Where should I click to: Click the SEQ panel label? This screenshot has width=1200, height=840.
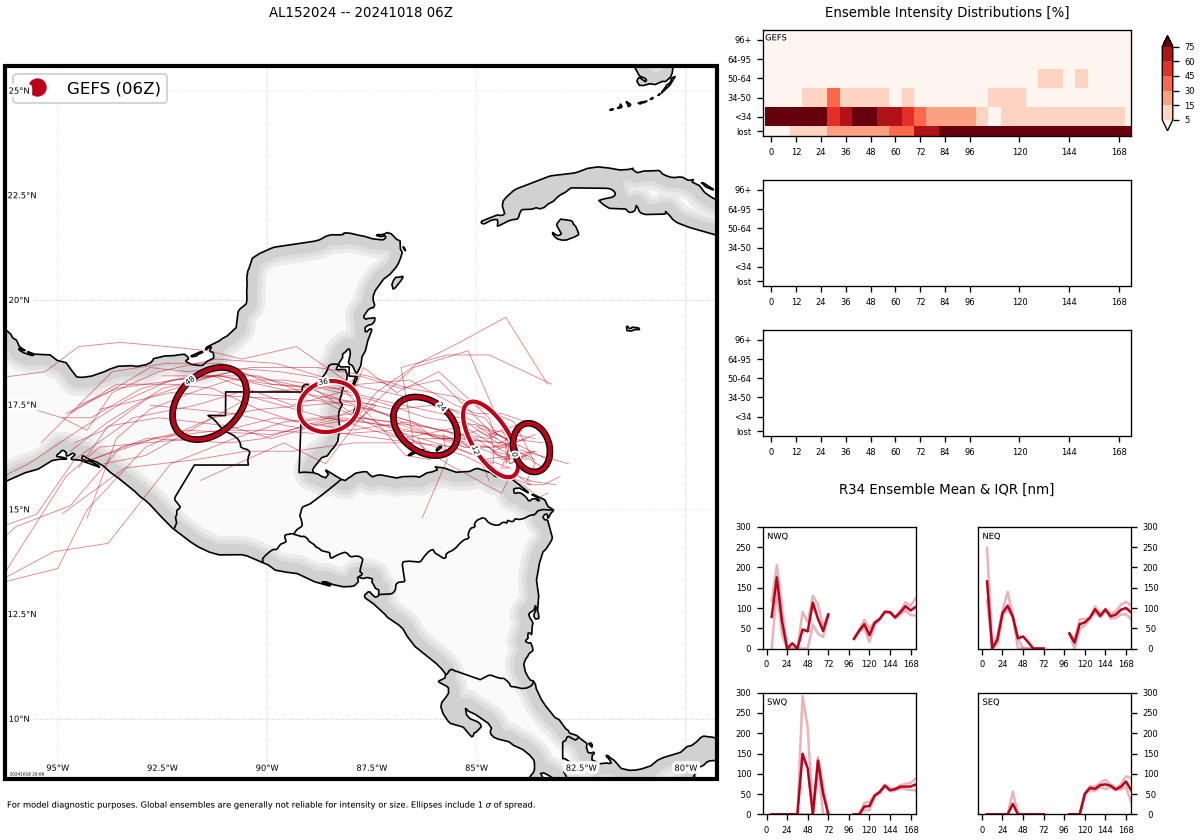(991, 702)
